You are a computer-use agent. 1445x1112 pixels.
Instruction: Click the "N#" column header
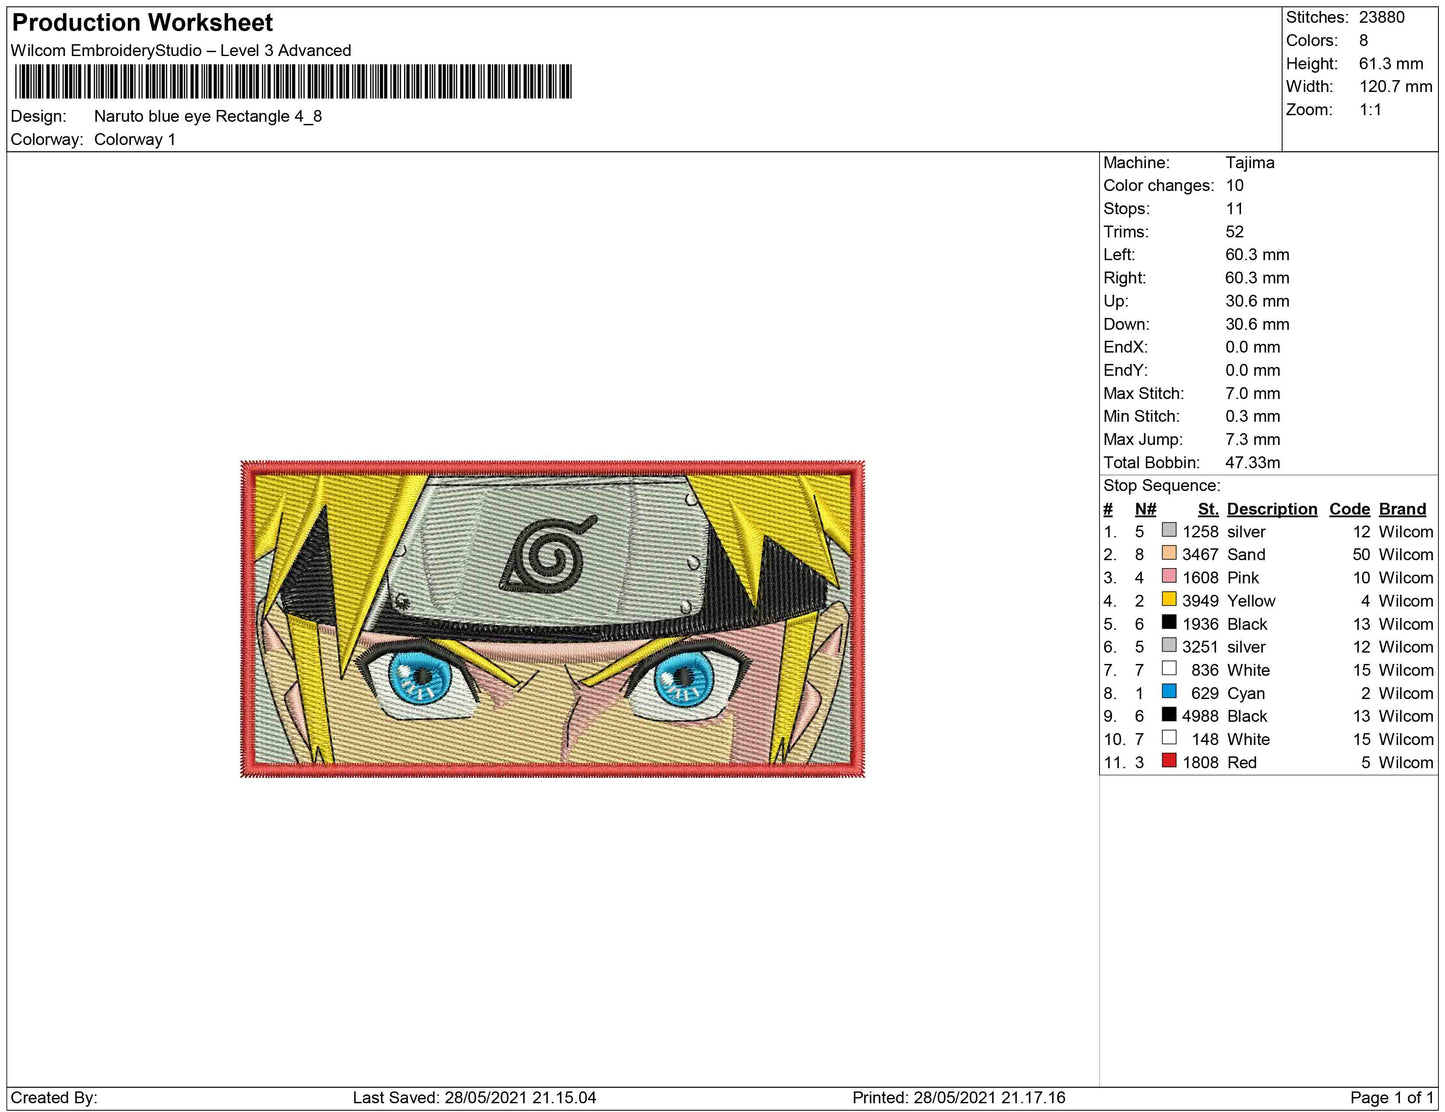point(1146,509)
